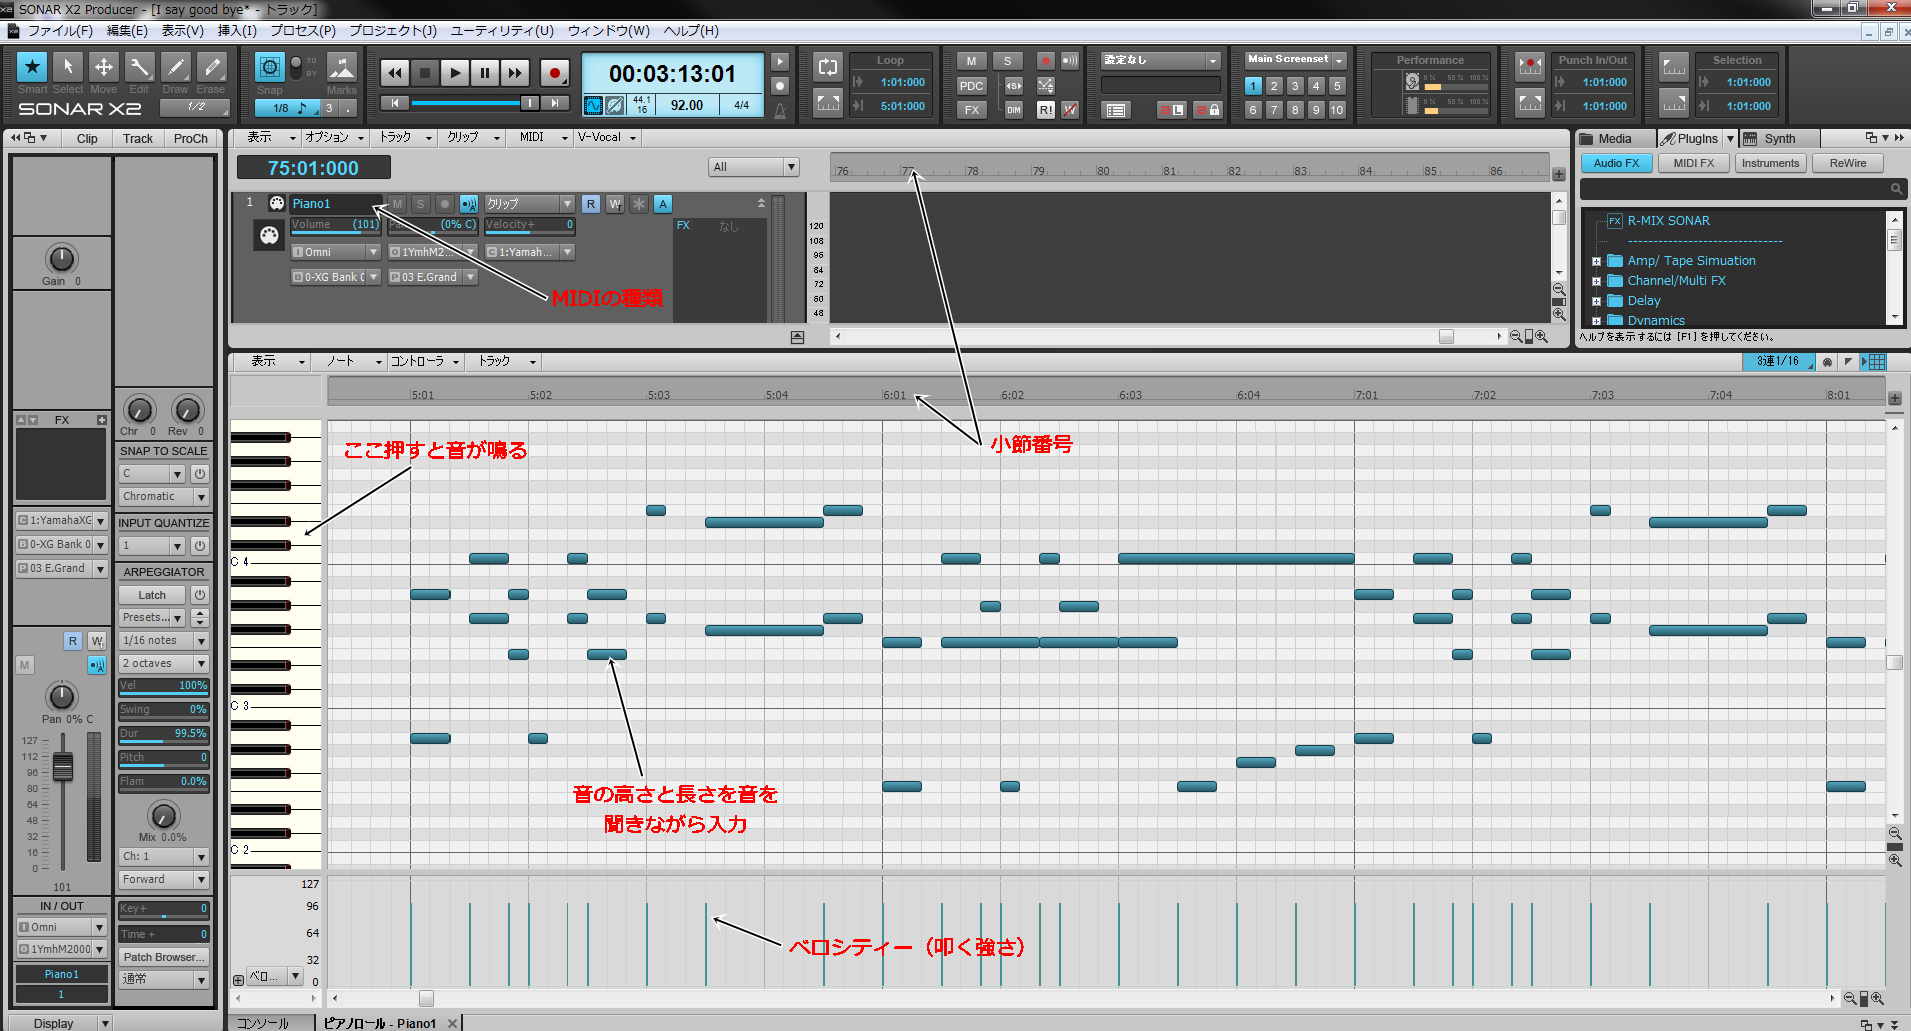
Task: Switch to the ProCh inspector tab
Action: tap(190, 139)
